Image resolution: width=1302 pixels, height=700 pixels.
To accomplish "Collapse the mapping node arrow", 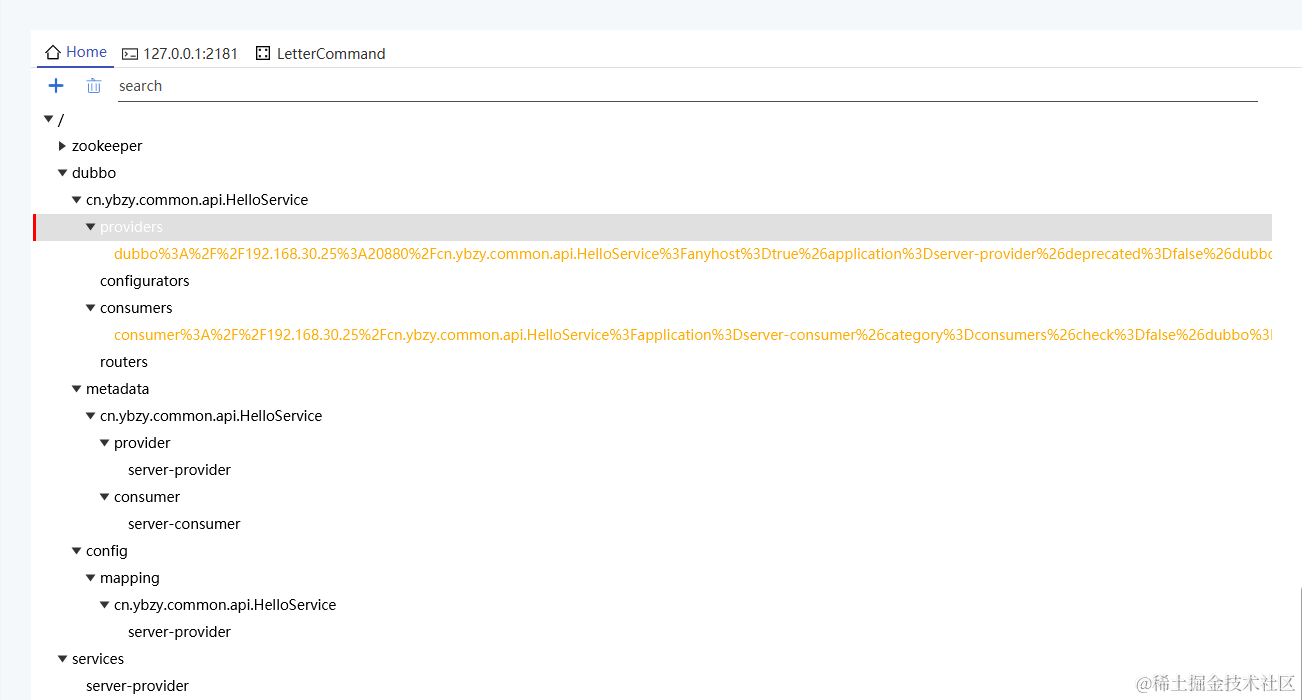I will tap(90, 578).
